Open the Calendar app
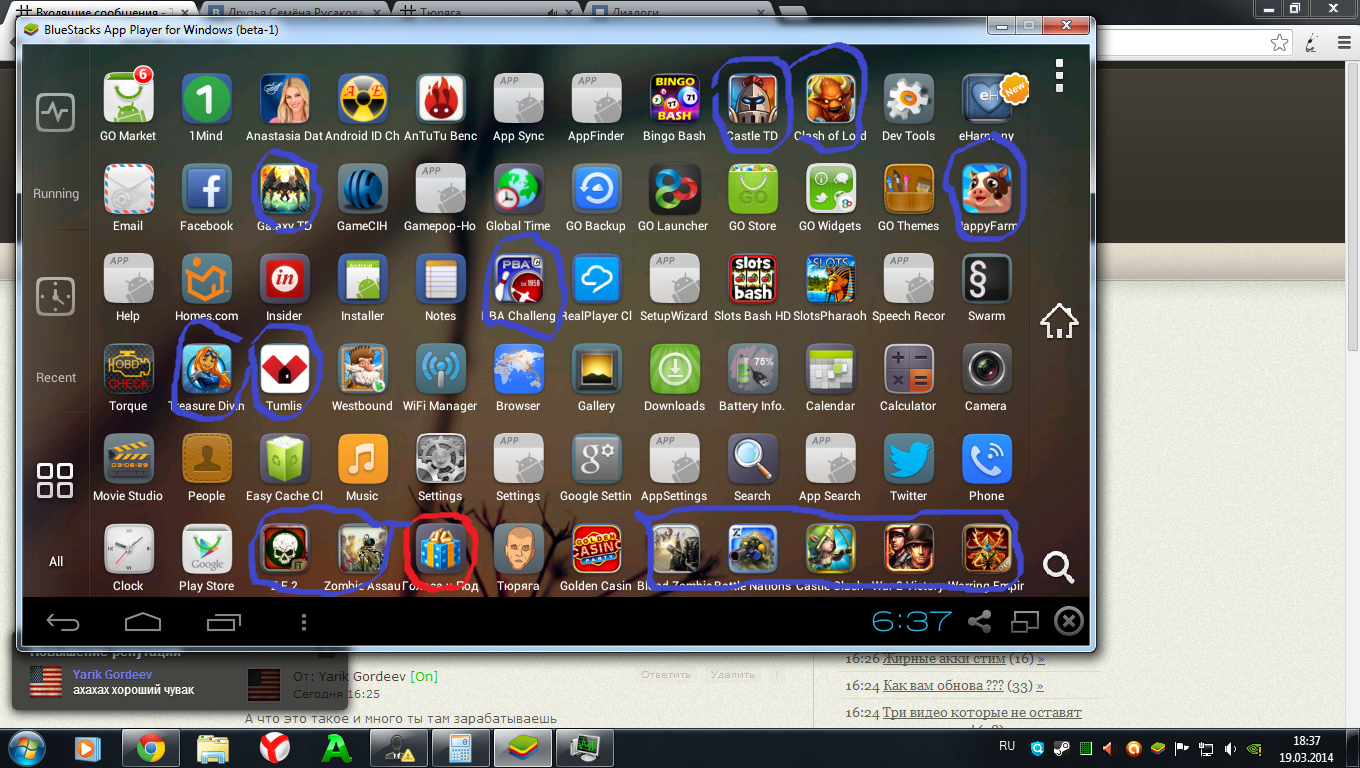 (x=830, y=369)
